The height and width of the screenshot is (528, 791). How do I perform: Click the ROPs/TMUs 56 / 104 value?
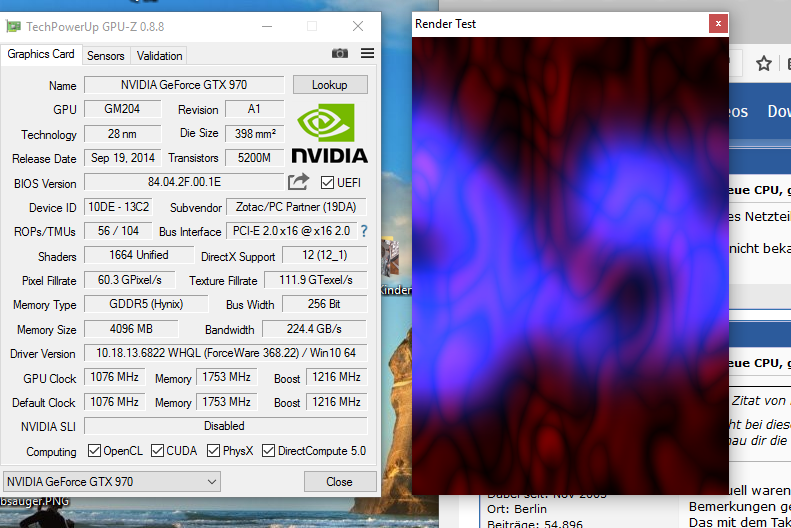click(119, 231)
